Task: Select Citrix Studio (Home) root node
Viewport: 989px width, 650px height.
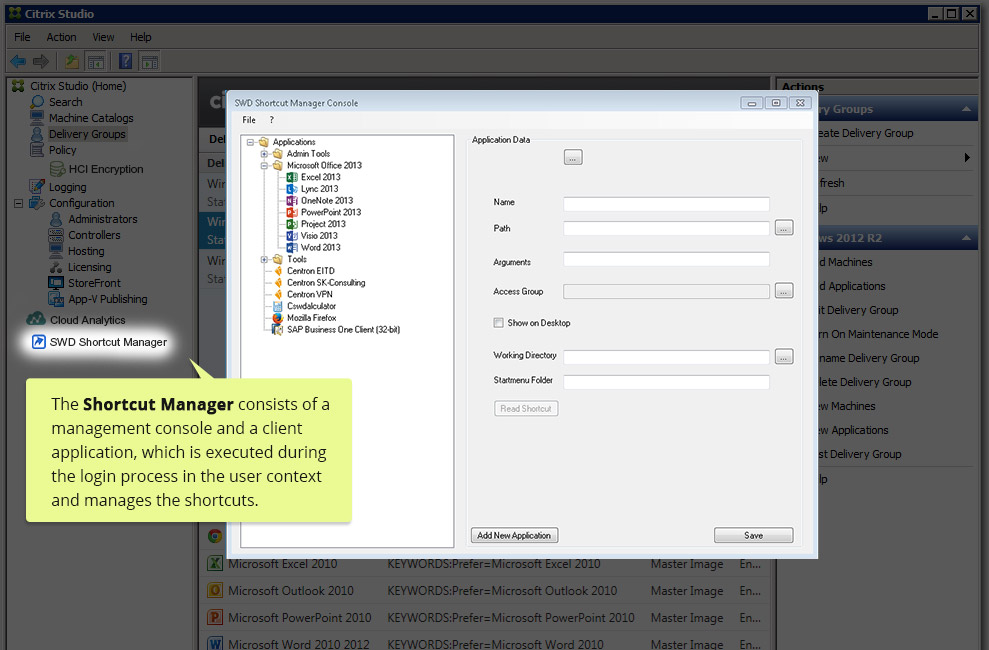Action: (78, 86)
